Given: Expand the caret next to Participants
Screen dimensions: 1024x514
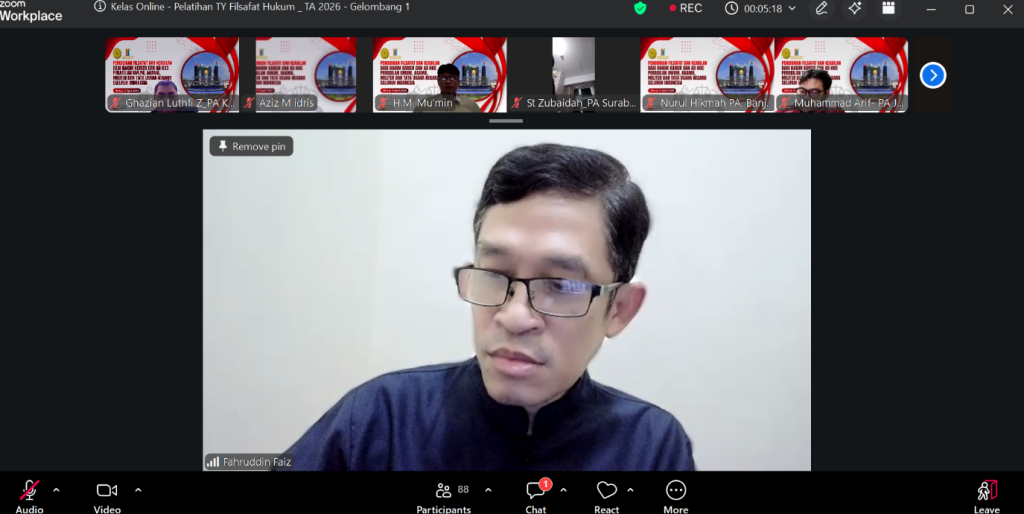Looking at the screenshot, I should (488, 490).
